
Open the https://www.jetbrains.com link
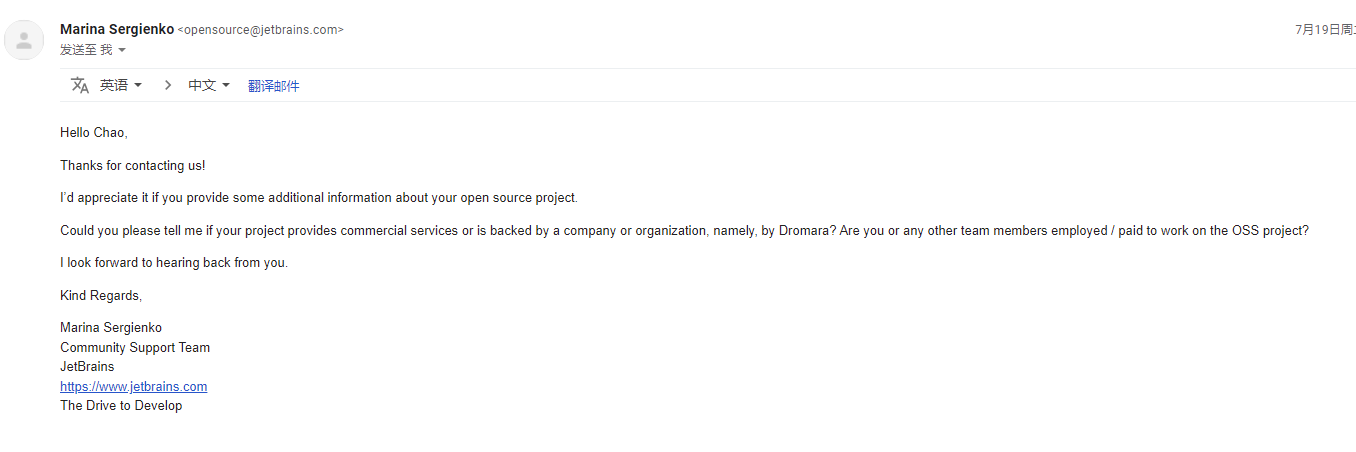134,386
